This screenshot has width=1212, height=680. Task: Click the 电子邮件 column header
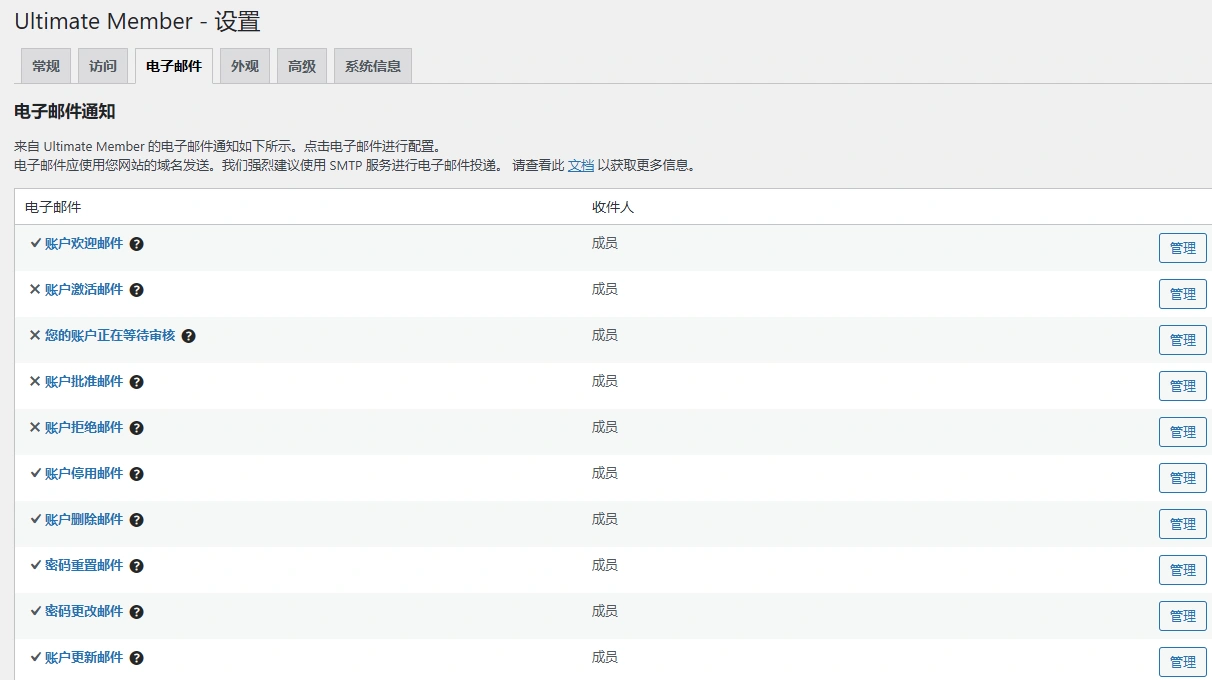tap(48, 207)
